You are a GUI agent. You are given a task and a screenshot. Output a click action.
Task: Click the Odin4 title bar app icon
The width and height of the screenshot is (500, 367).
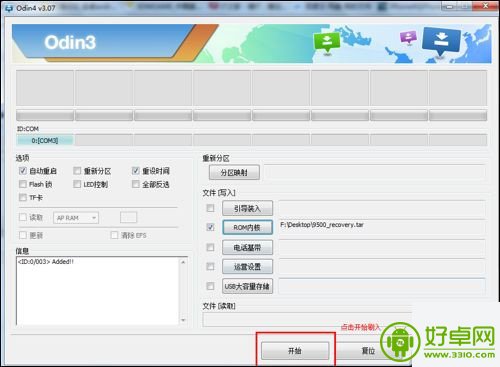point(9,8)
